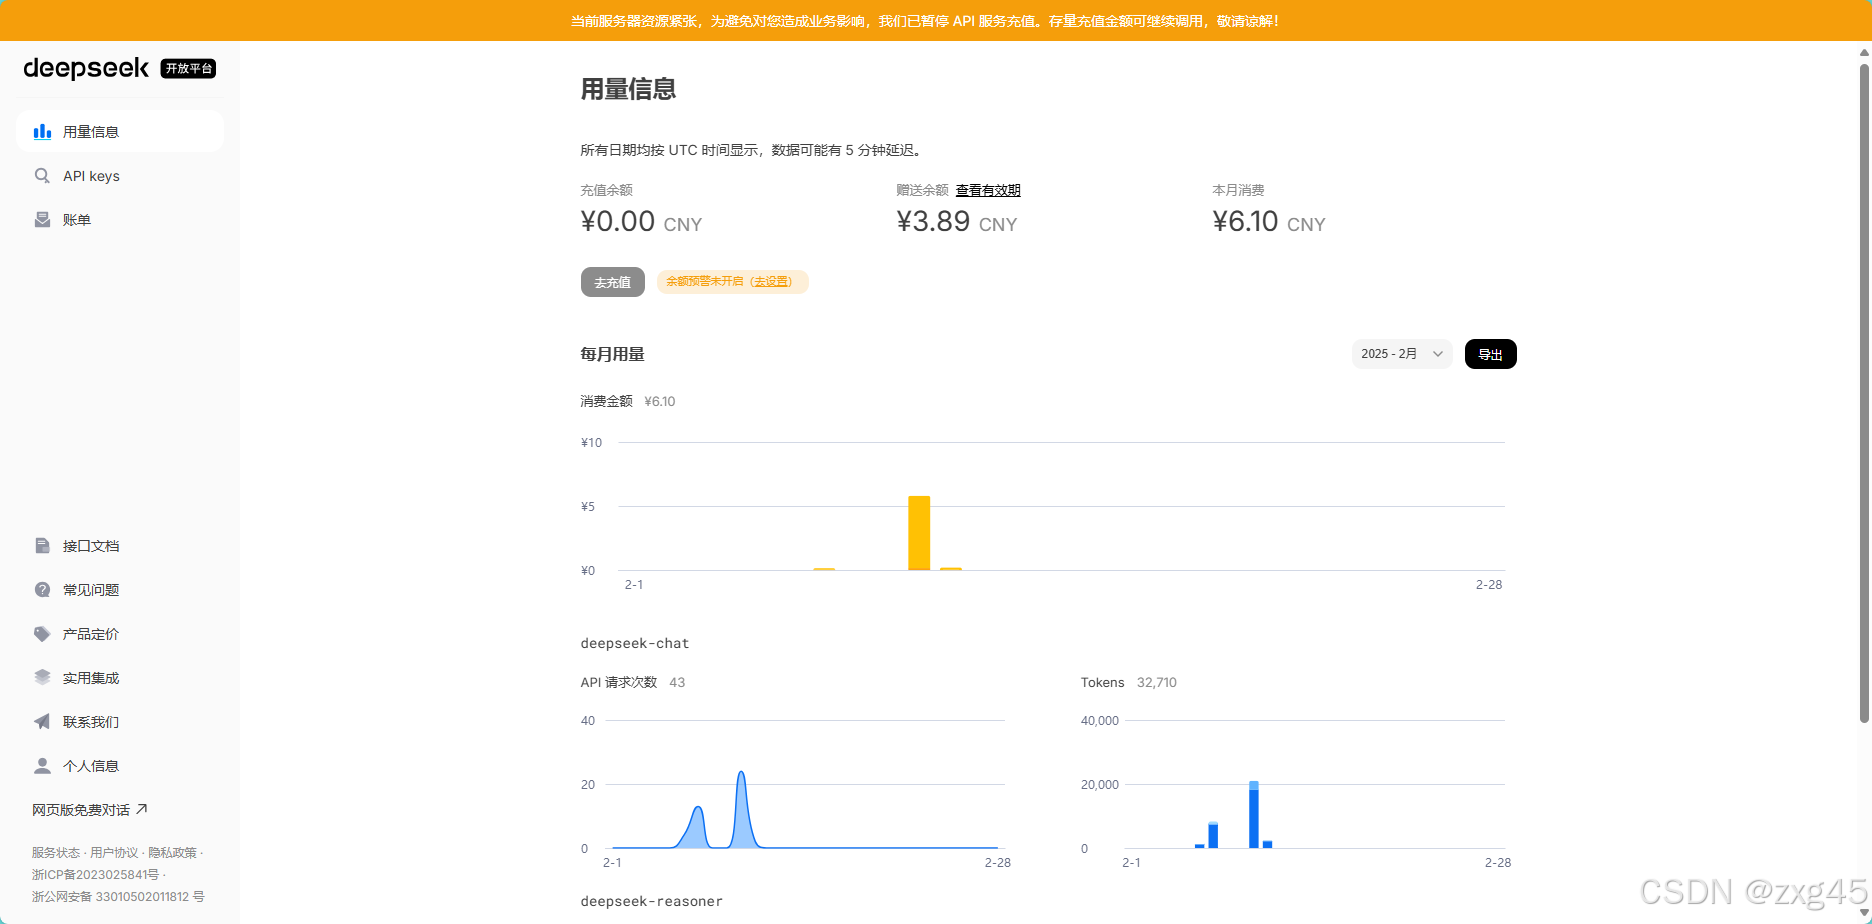Screen dimensions: 1872x924
Task: Click the ¥0.00 CNY recharge balance value
Action: [x=641, y=221]
